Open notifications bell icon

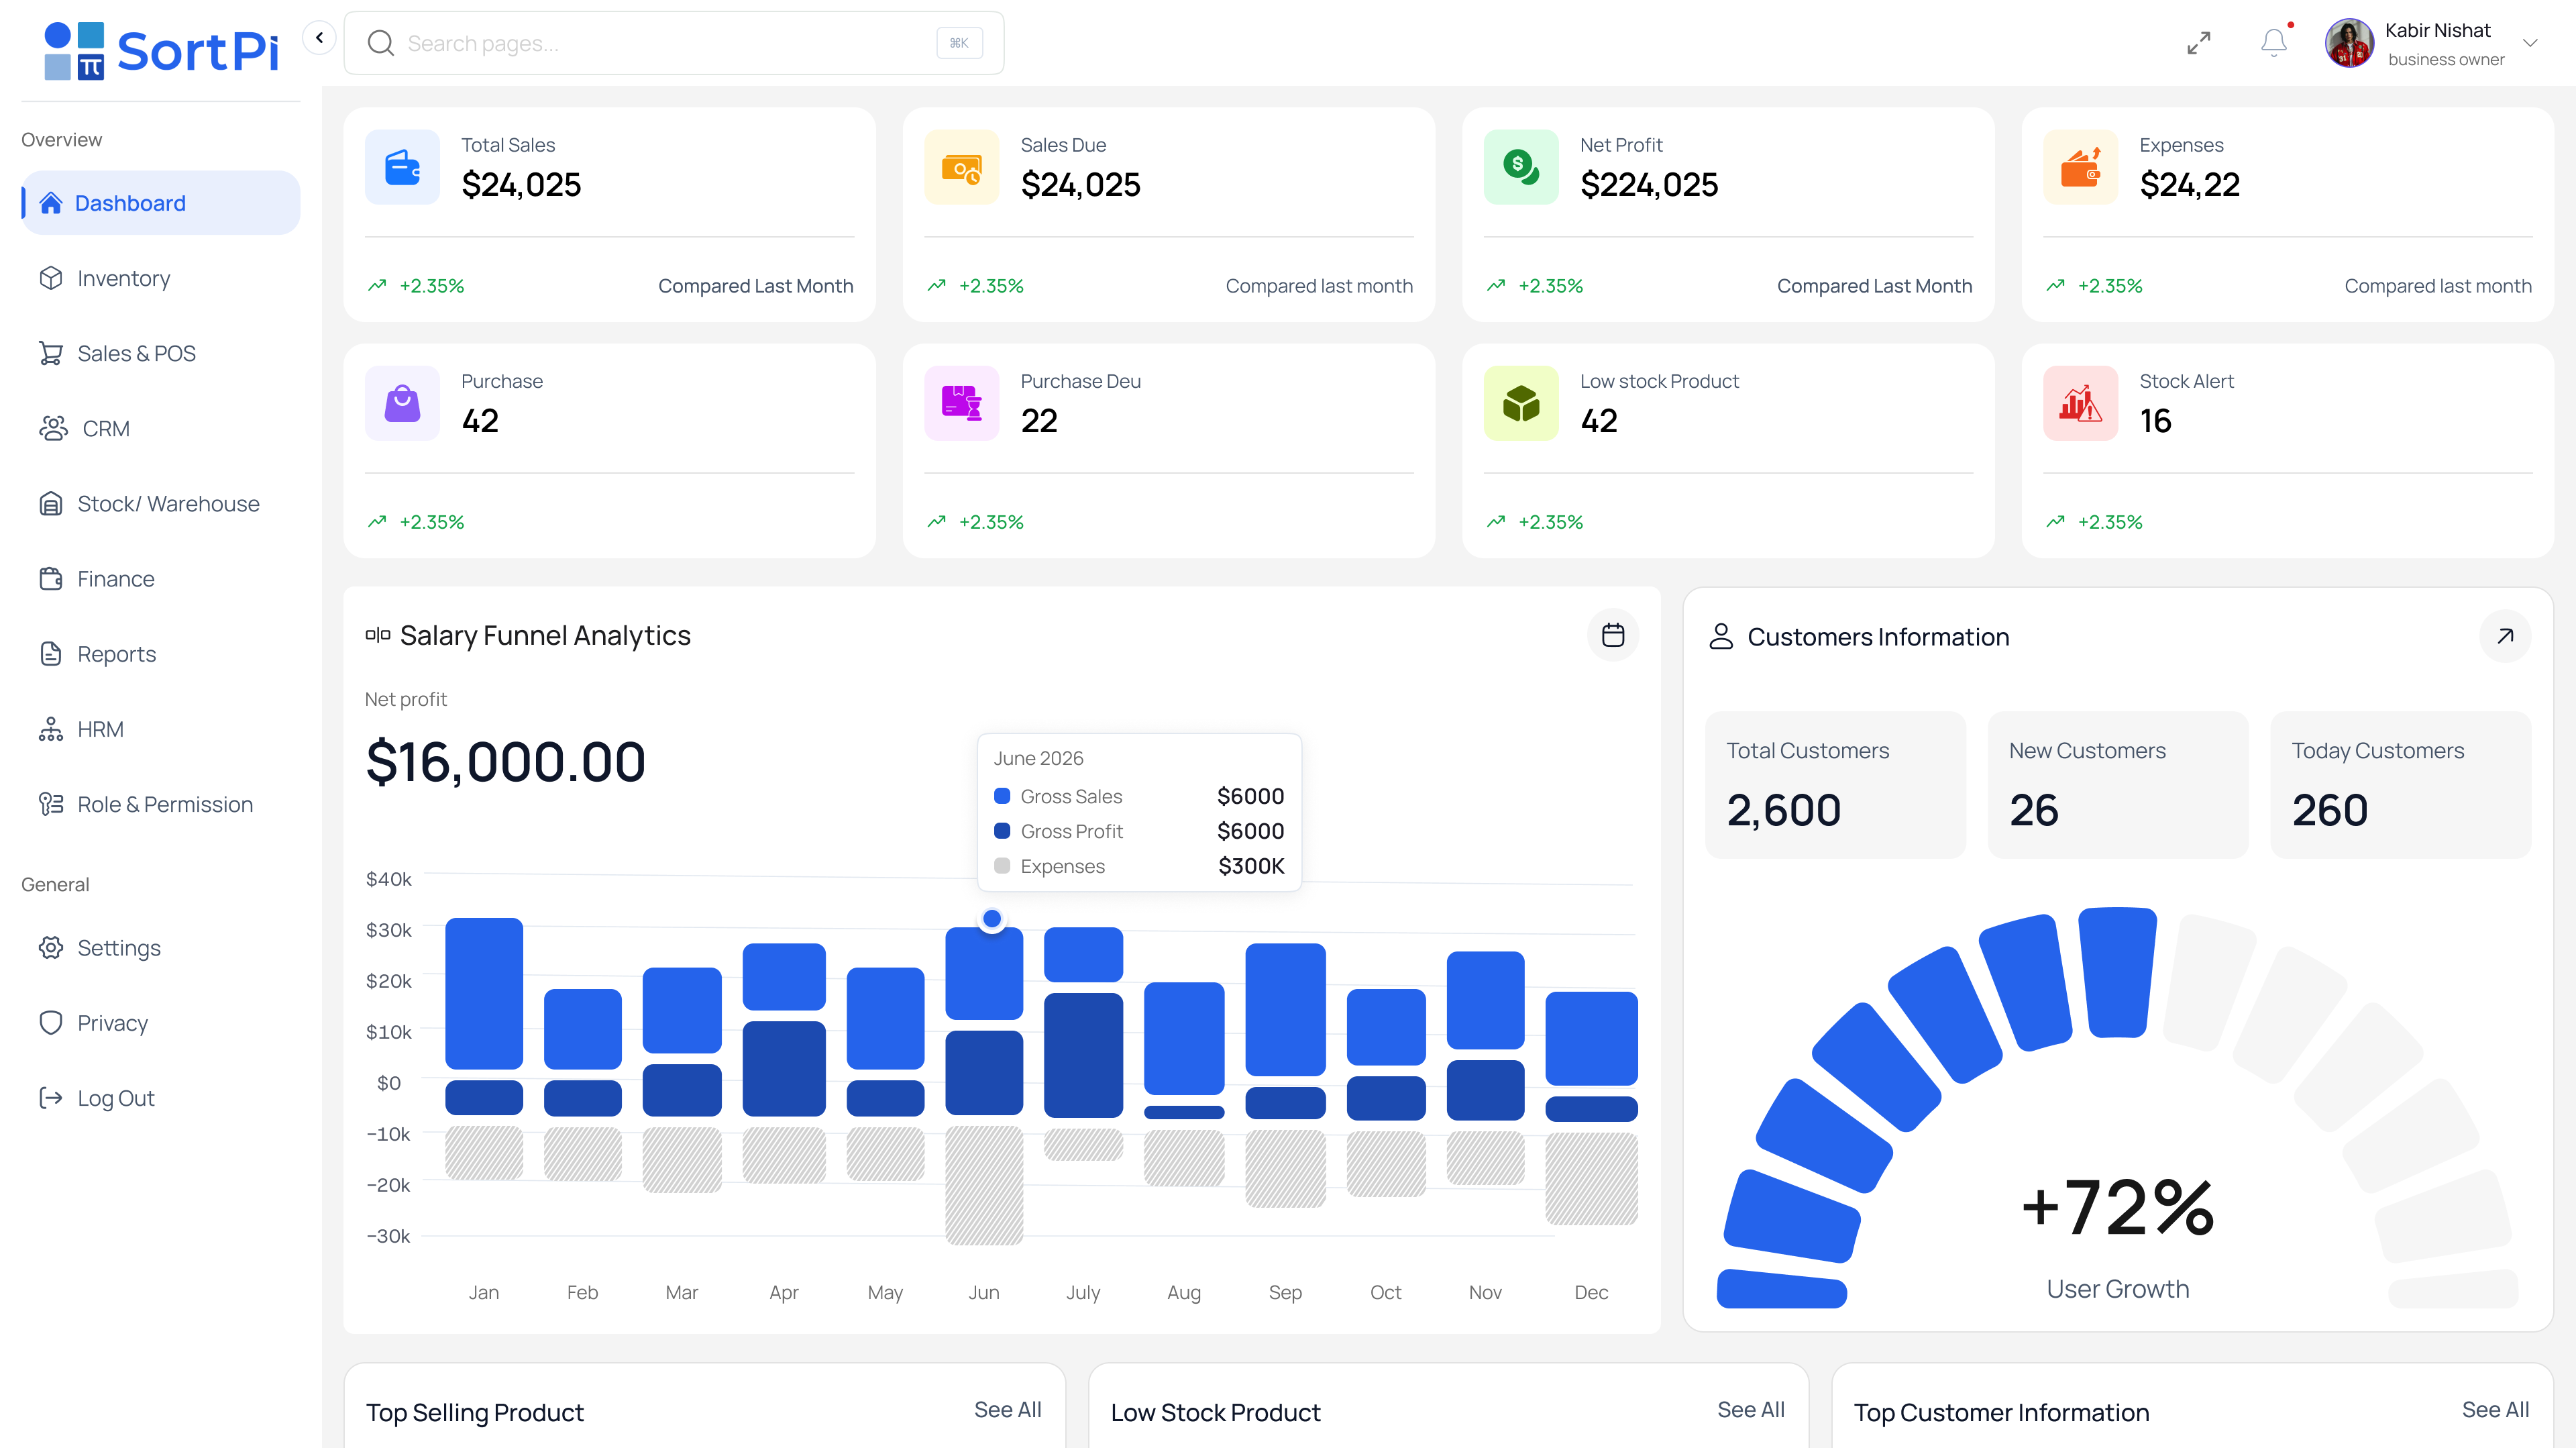coord(2273,42)
